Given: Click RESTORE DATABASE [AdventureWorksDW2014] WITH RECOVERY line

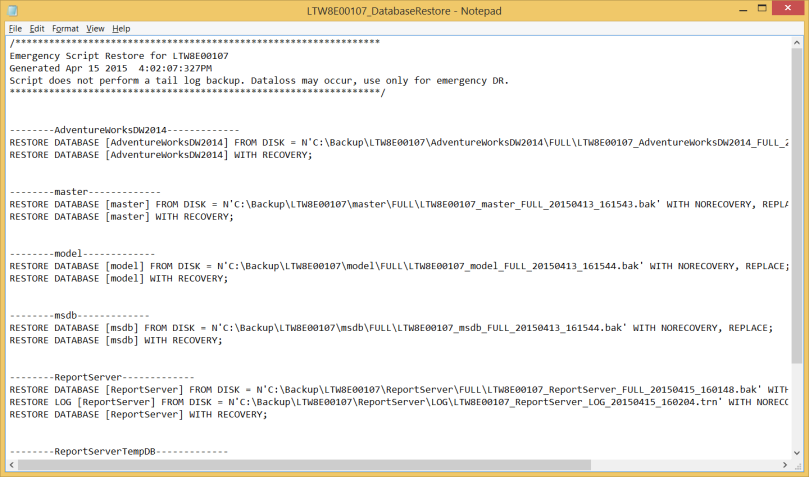Looking at the screenshot, I should (161, 155).
